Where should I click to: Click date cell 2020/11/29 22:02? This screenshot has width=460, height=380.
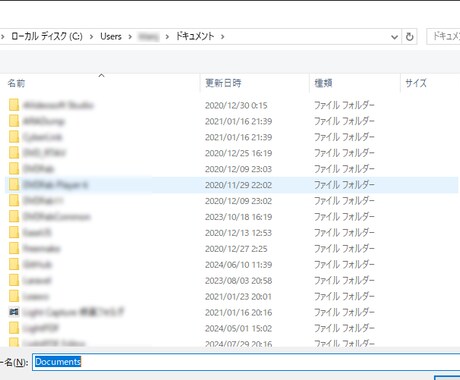coord(238,185)
